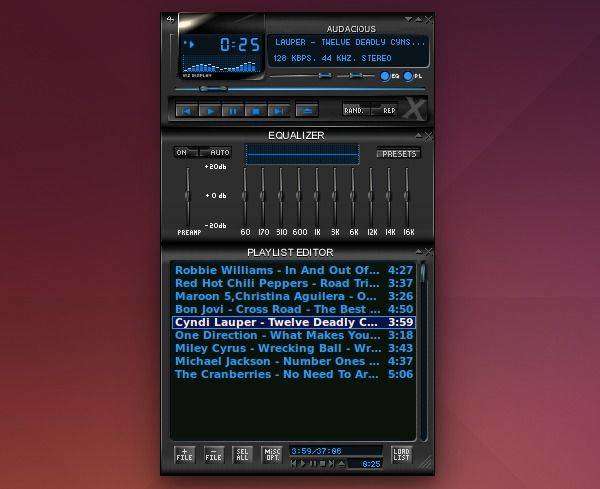Open the Audacious main menu icon
Viewport: 600px width, 489px height.
coord(170,19)
